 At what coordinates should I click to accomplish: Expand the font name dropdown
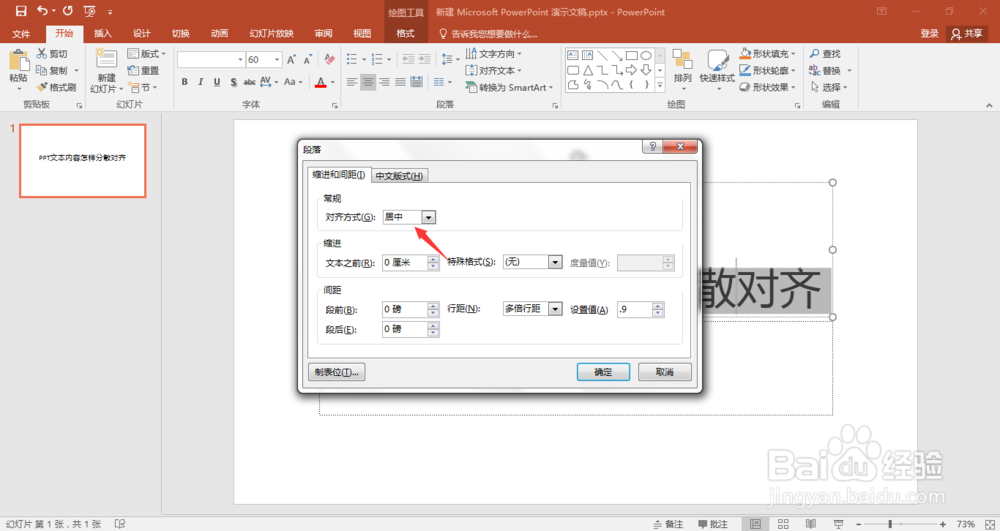click(240, 59)
